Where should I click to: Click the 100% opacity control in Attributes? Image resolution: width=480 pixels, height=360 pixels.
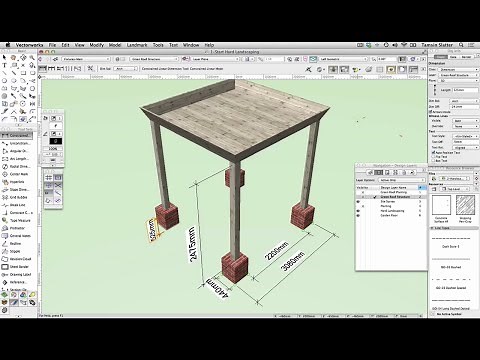pos(53,149)
